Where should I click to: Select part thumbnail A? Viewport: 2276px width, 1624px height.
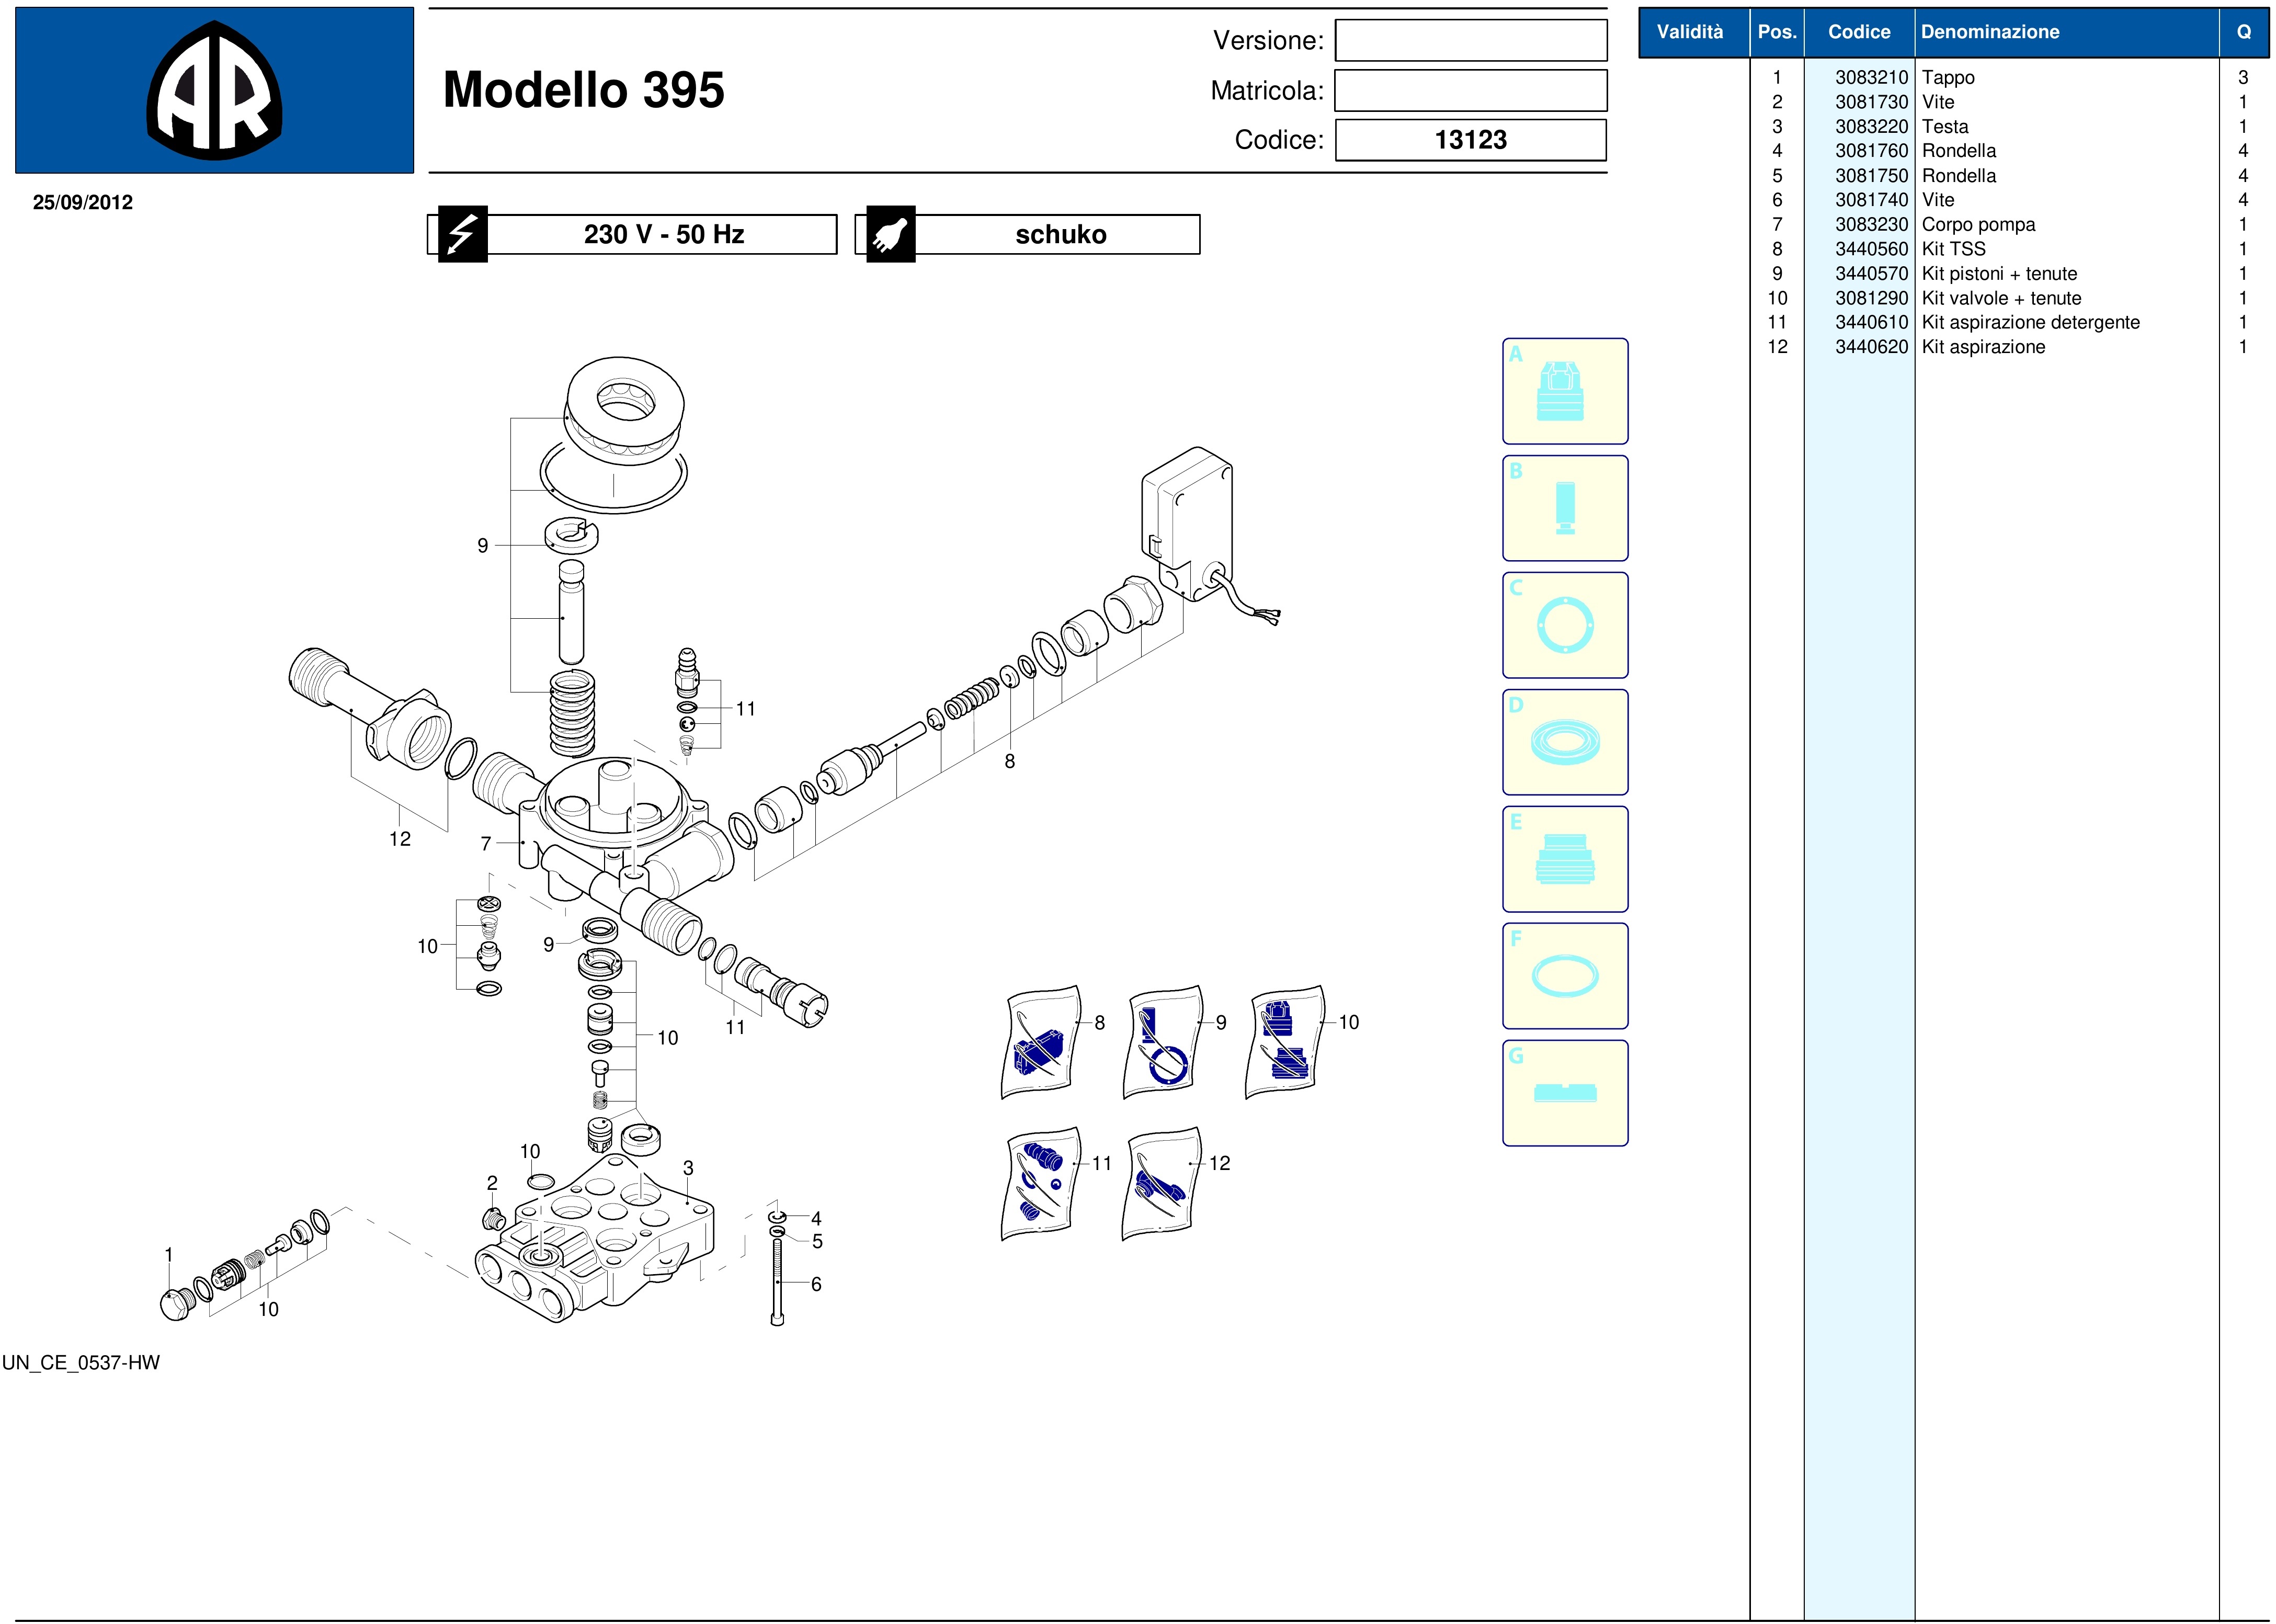[1564, 391]
